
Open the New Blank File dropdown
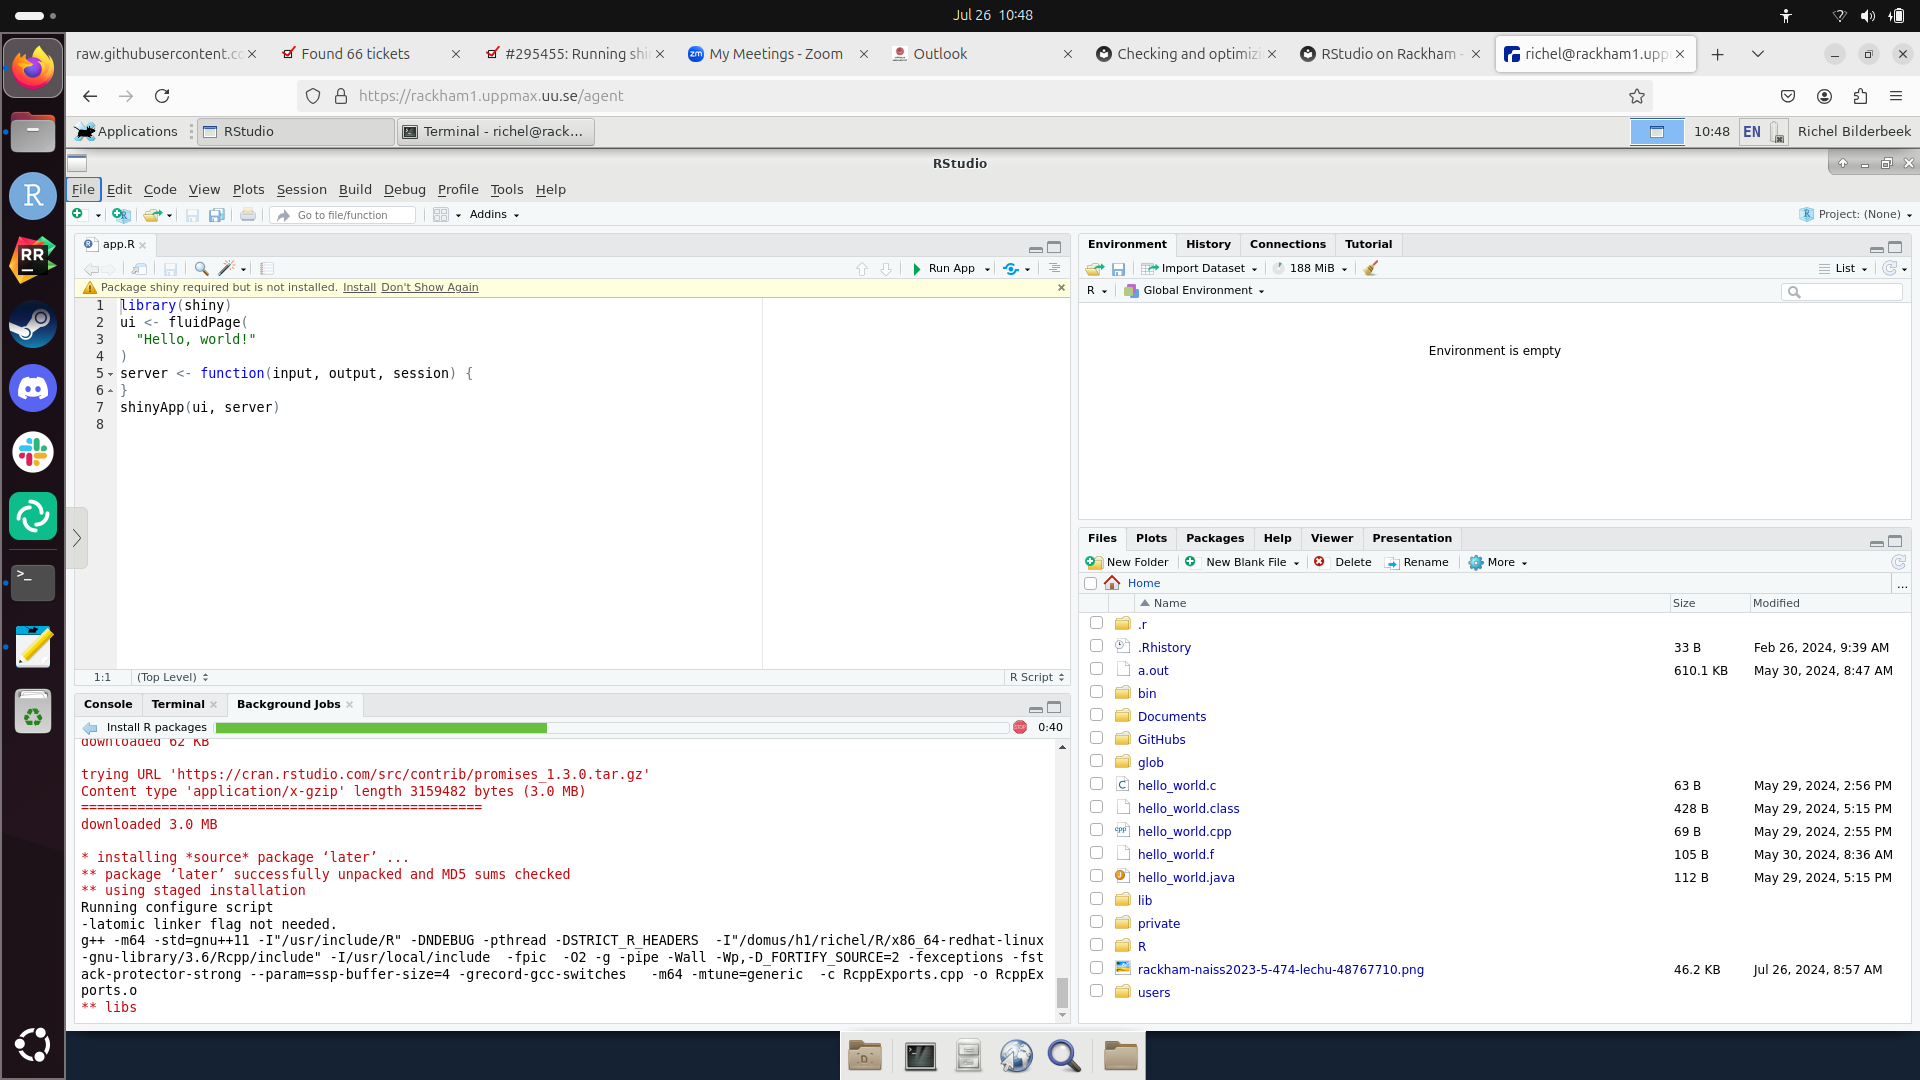pos(1242,562)
